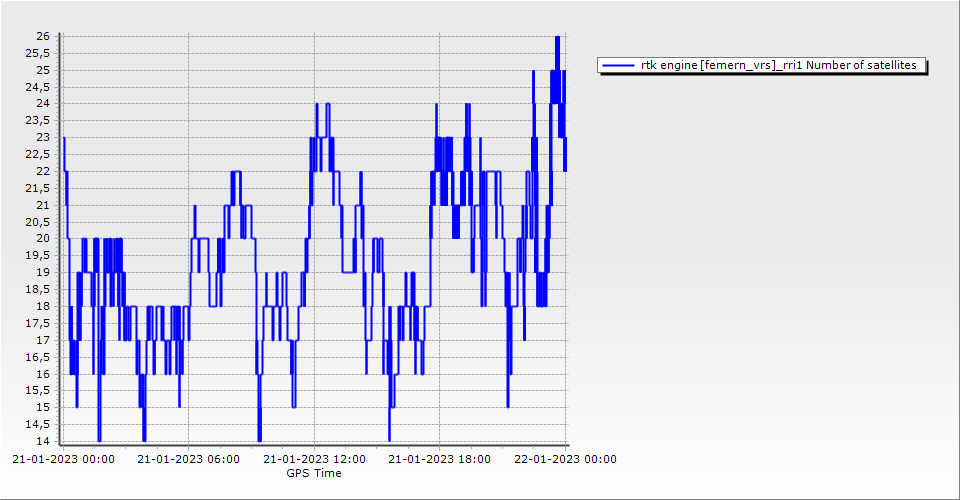Click the 21-01-2023 18:00 x-axis label

coord(440,460)
